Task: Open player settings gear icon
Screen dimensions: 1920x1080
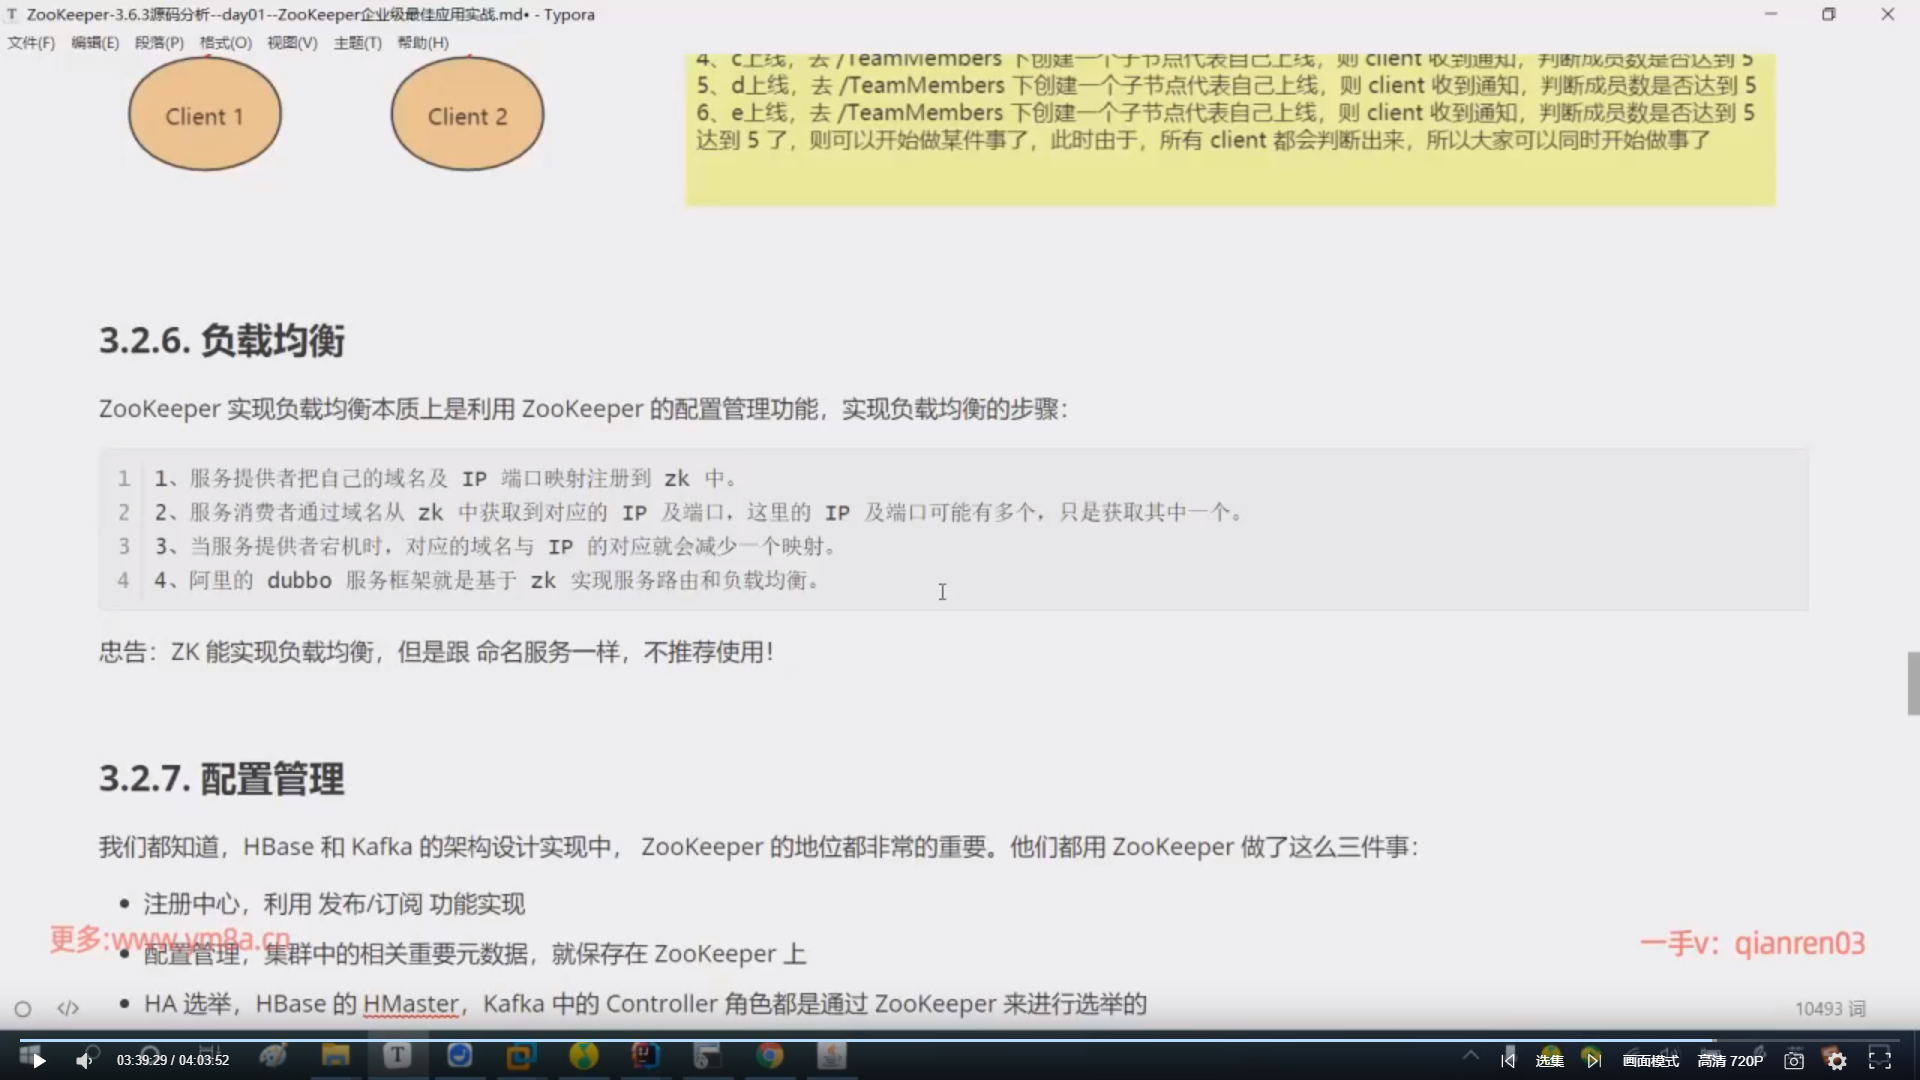Action: 1837,1060
